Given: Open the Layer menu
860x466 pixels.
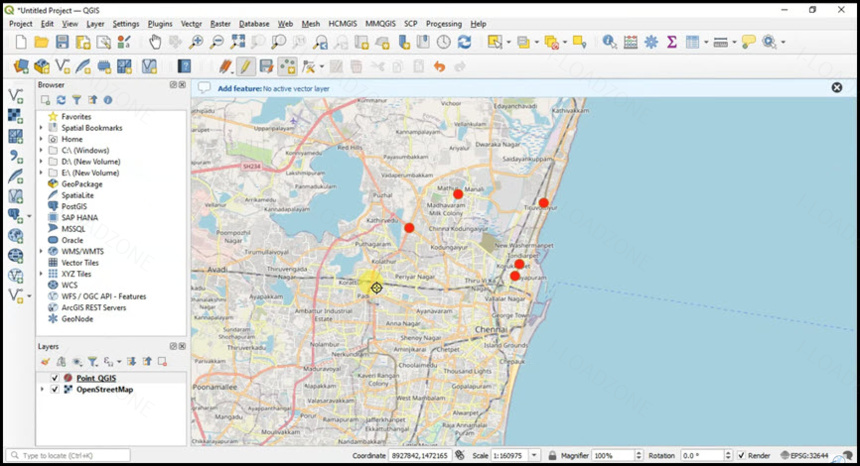Looking at the screenshot, I should coord(95,24).
